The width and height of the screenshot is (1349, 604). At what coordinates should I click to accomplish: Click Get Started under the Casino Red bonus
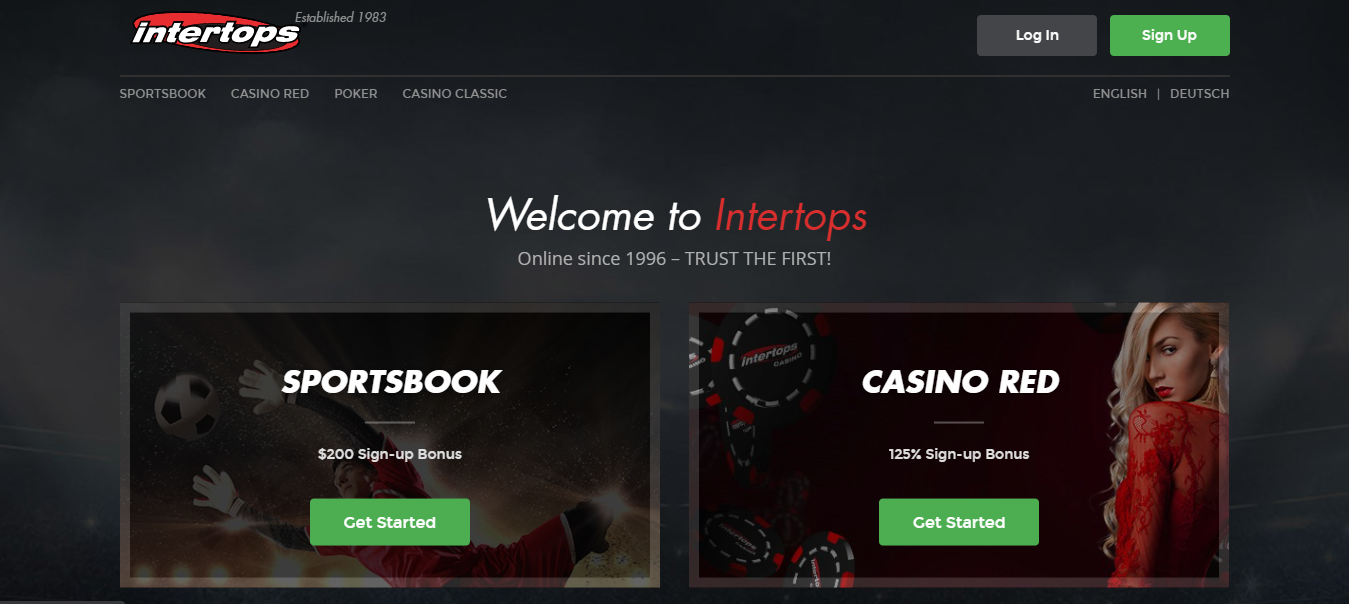click(x=959, y=522)
